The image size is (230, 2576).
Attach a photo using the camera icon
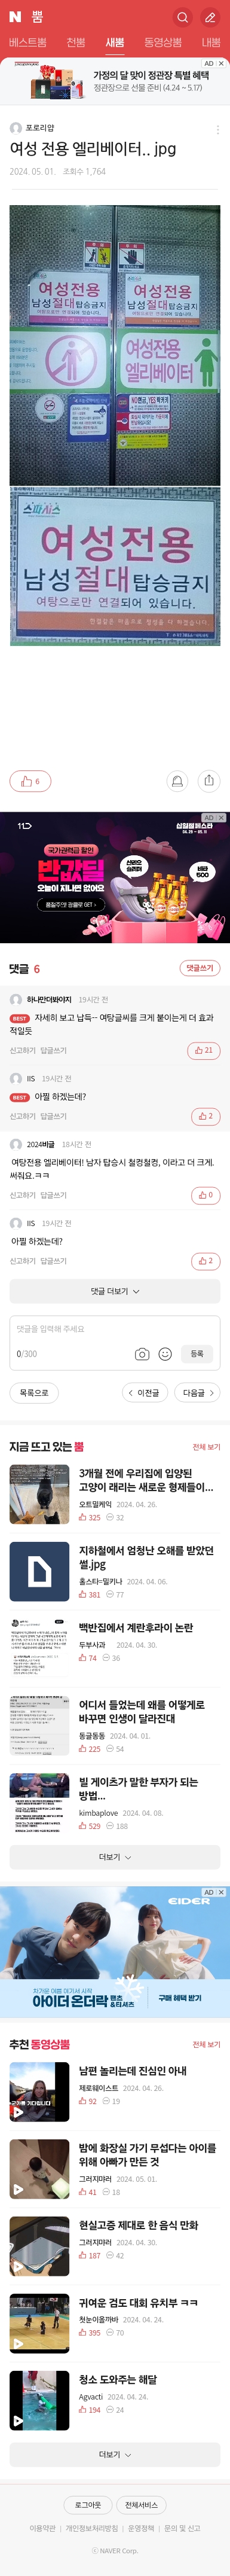(142, 1354)
